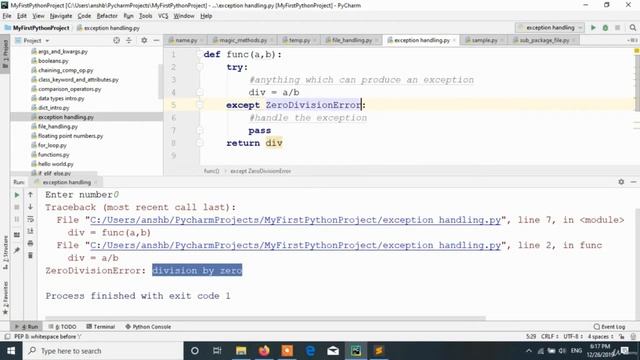Open Project view dropdown arrow
Screen dimensions: 640x360
[47, 41]
